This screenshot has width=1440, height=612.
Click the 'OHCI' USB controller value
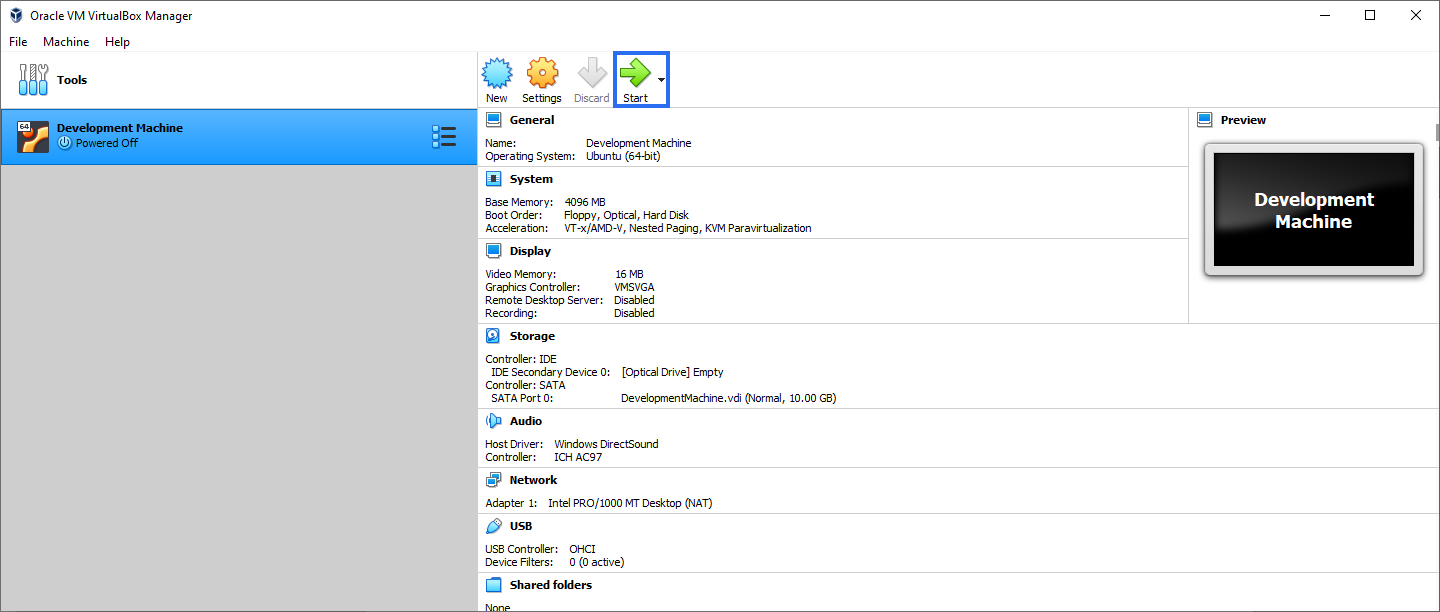[x=582, y=549]
